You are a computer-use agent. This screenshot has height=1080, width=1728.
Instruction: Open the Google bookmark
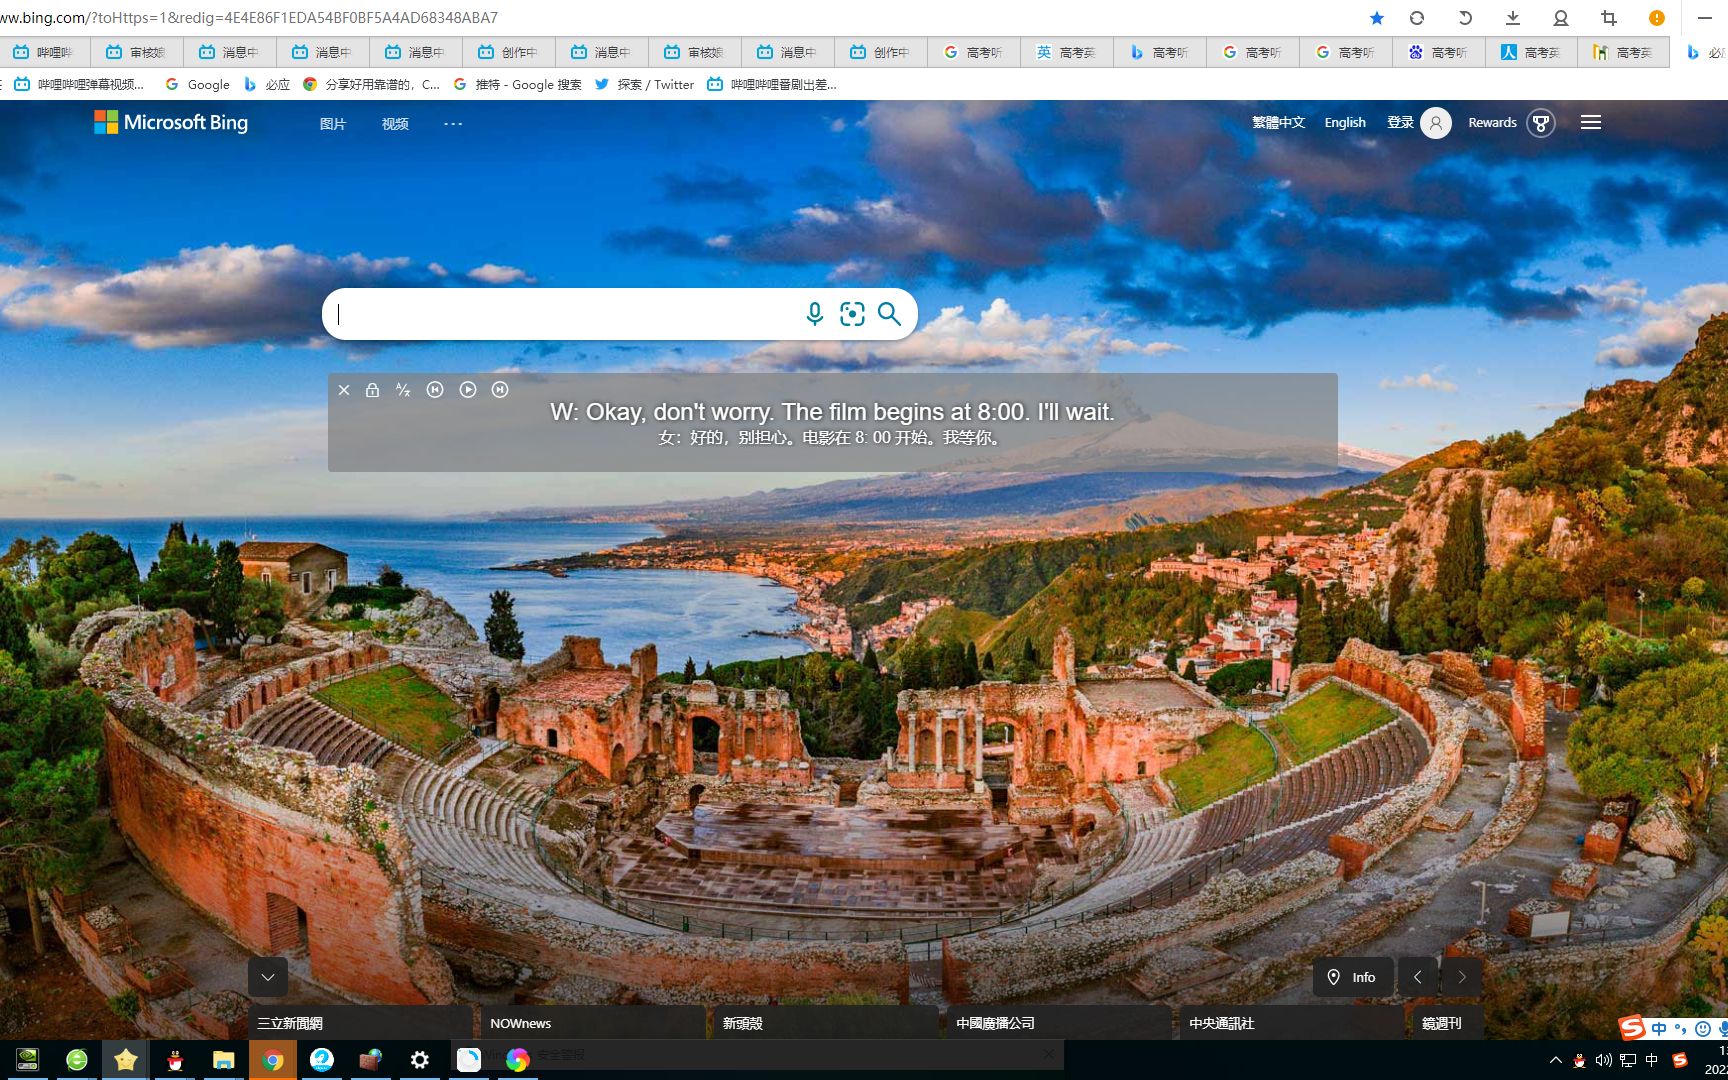(197, 85)
